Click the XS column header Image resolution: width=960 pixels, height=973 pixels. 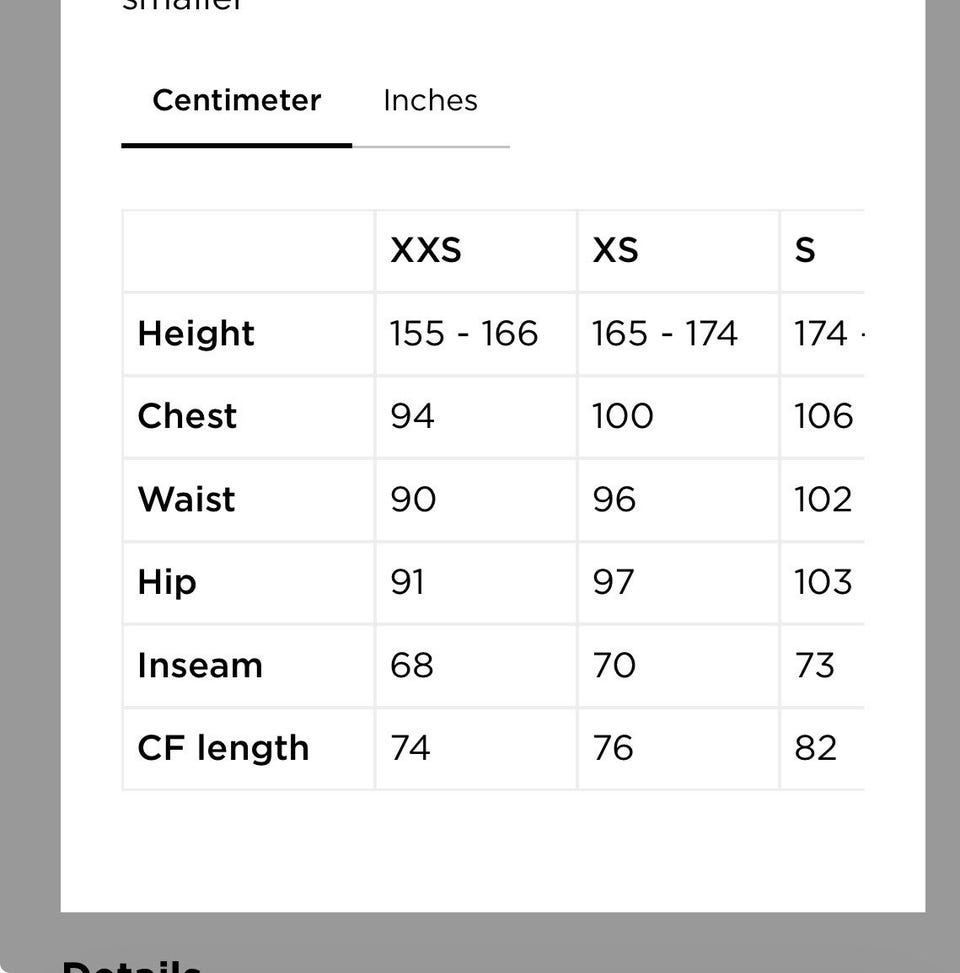(615, 251)
